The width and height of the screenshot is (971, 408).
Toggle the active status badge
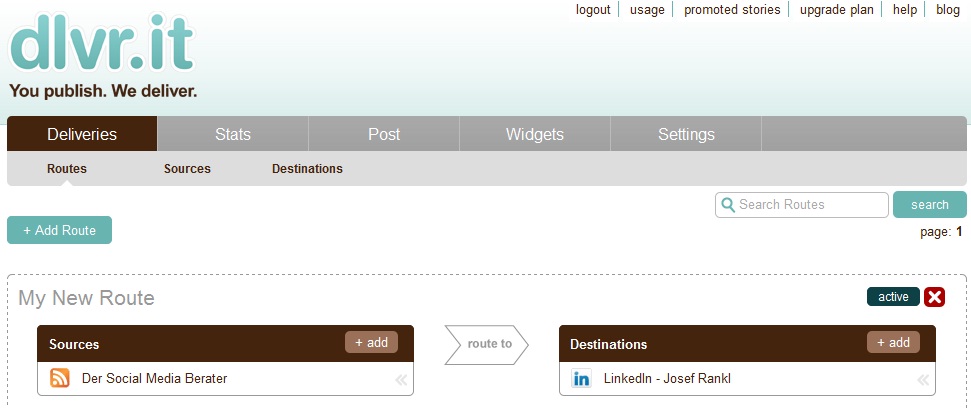[x=893, y=297]
